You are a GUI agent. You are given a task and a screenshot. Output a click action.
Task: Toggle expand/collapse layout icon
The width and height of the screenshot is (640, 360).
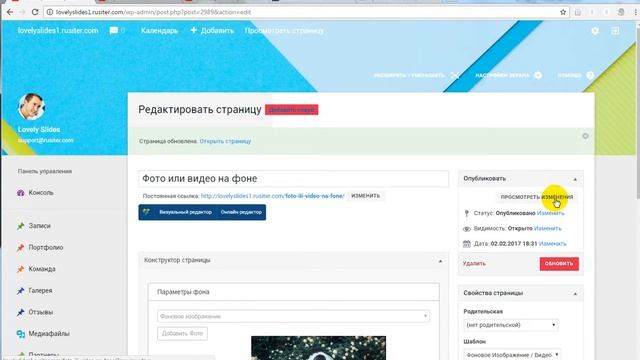[x=455, y=75]
